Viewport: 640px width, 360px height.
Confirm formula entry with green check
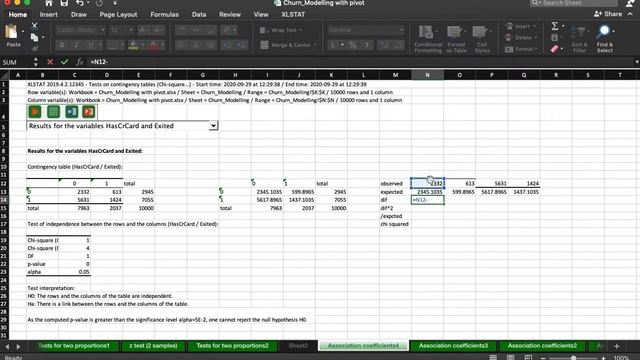pos(64,62)
